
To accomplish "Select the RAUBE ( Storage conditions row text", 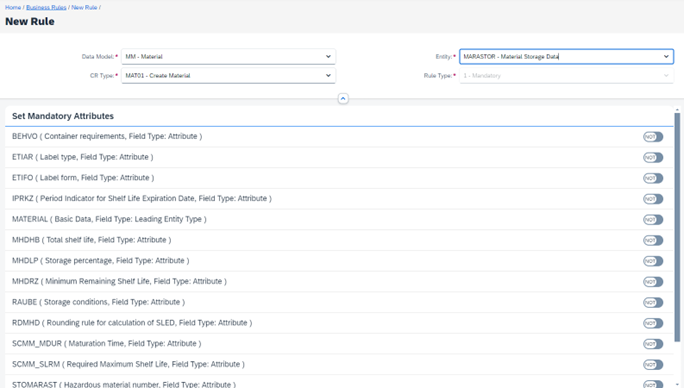I will (98, 302).
